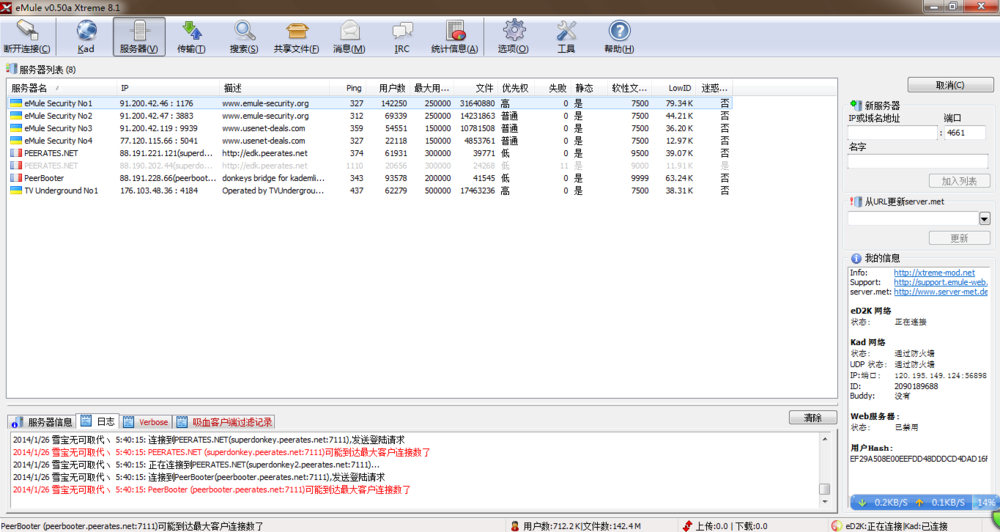Click the flag icon of eMule Security No4

click(x=16, y=140)
